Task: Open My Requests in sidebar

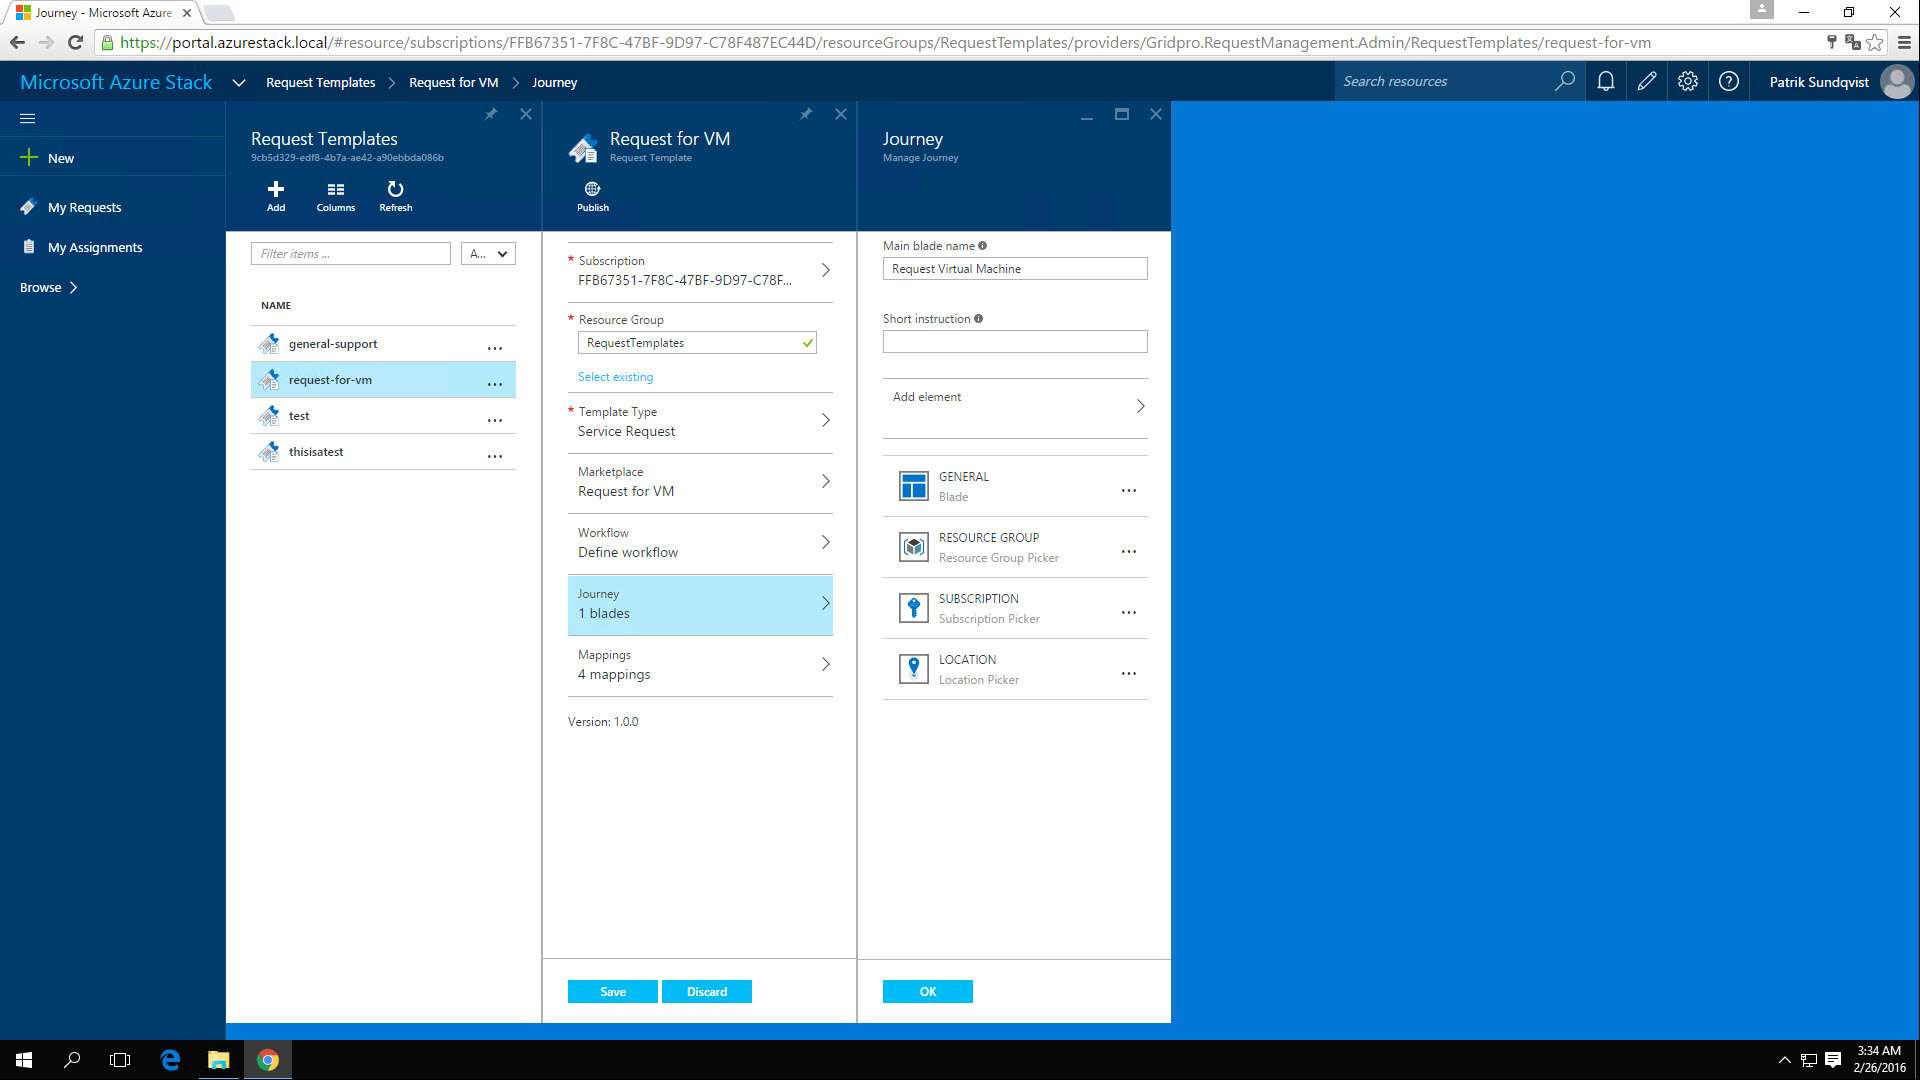Action: (x=84, y=207)
